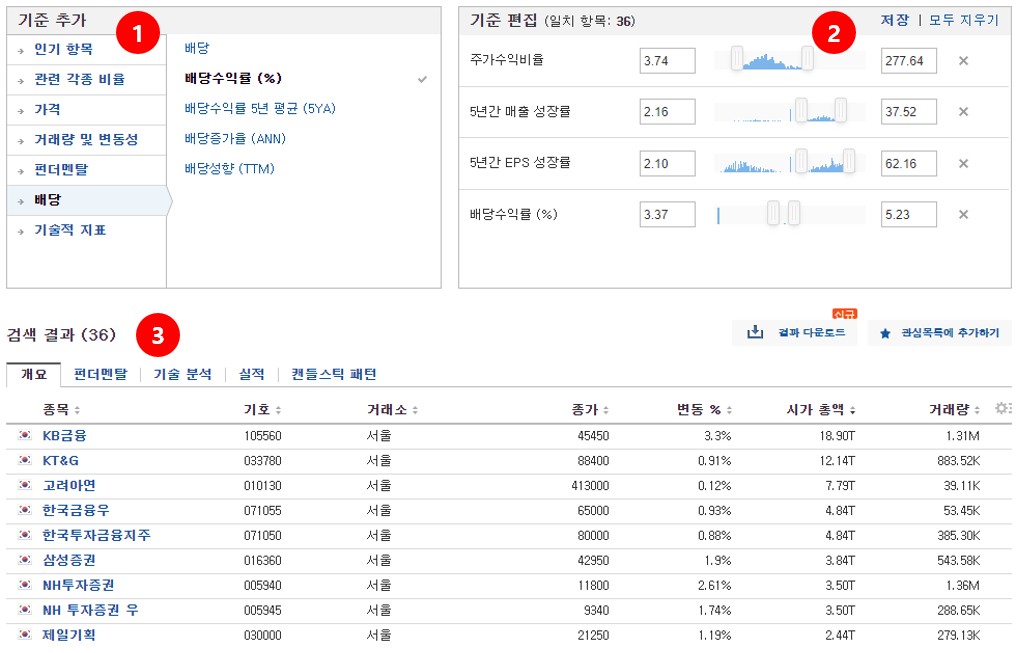Click the Korea flag icon next to KB금융
The height and width of the screenshot is (653, 1016).
point(25,435)
